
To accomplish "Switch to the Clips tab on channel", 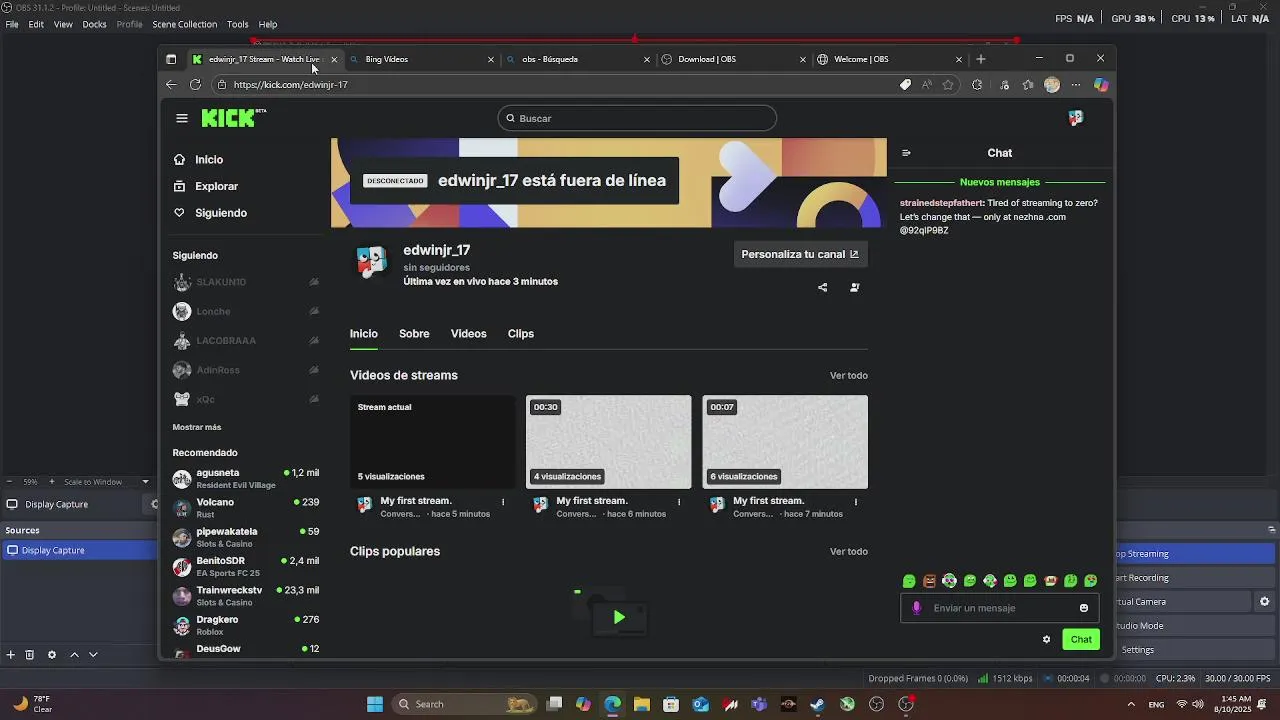I will tap(521, 334).
